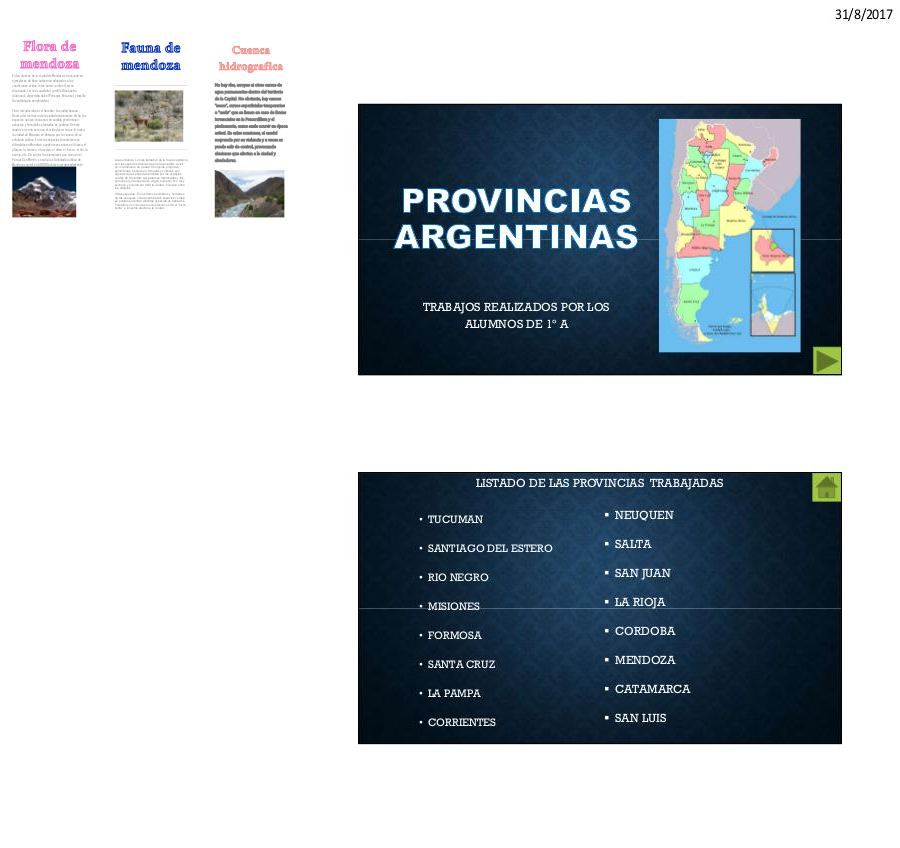900x848 pixels.
Task: Click the green next-arrow button on title slide
Action: [827, 360]
